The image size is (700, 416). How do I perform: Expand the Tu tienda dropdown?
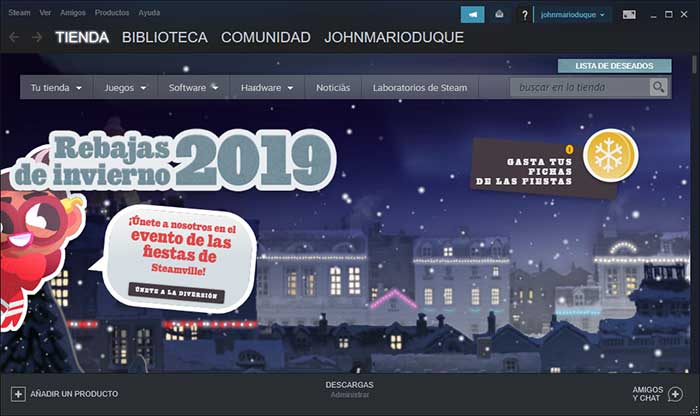point(56,87)
